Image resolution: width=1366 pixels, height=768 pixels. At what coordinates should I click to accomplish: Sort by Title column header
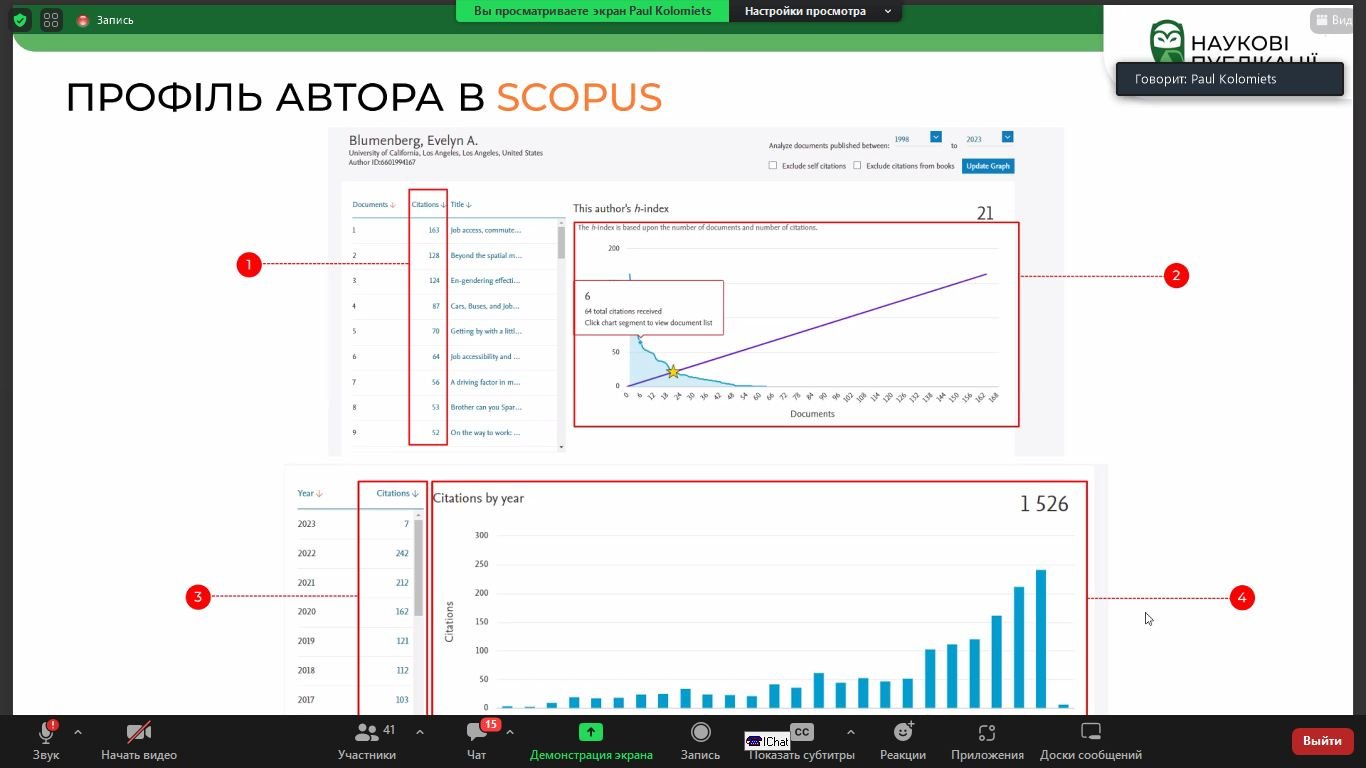click(x=461, y=205)
